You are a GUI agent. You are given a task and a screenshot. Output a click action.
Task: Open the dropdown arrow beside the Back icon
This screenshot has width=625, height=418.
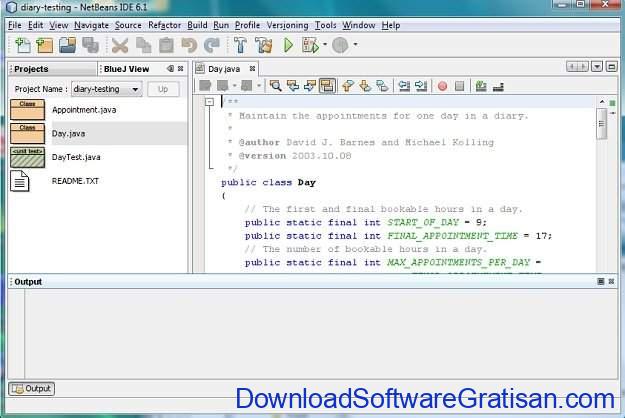pyautogui.click(x=234, y=86)
